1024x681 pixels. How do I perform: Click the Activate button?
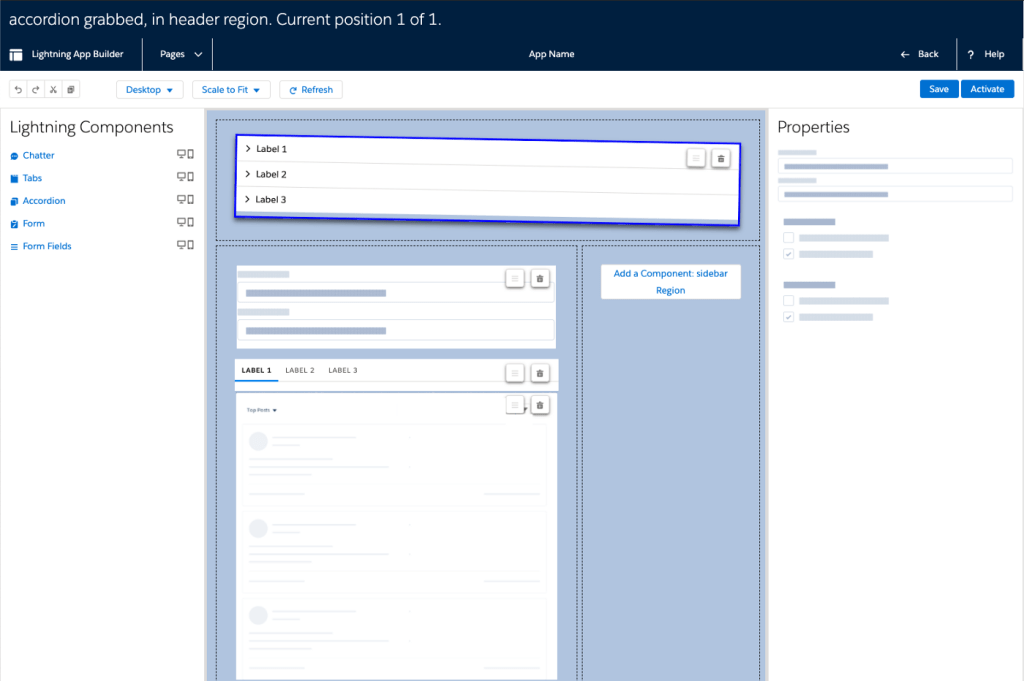[x=987, y=89]
